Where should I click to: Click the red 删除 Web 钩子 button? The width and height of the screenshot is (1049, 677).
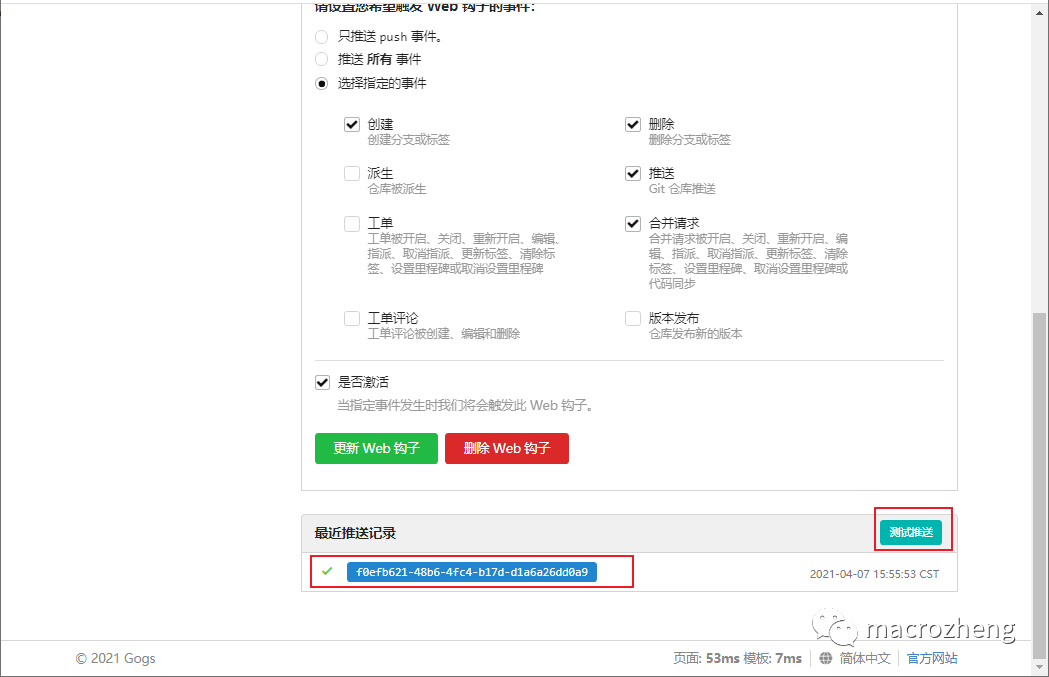coord(507,448)
